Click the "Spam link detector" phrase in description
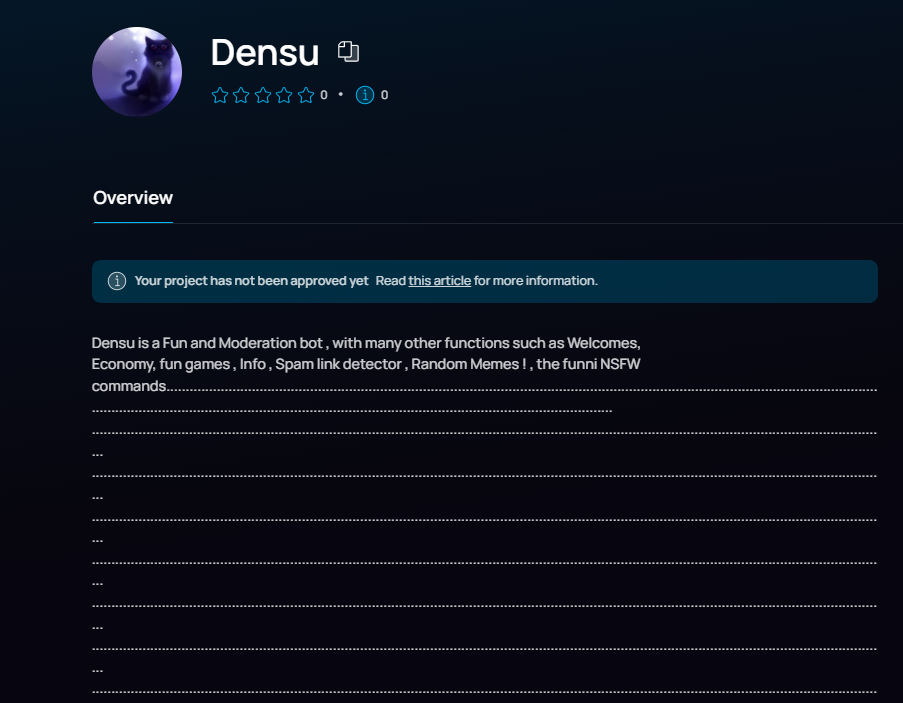The height and width of the screenshot is (703, 903). 338,364
